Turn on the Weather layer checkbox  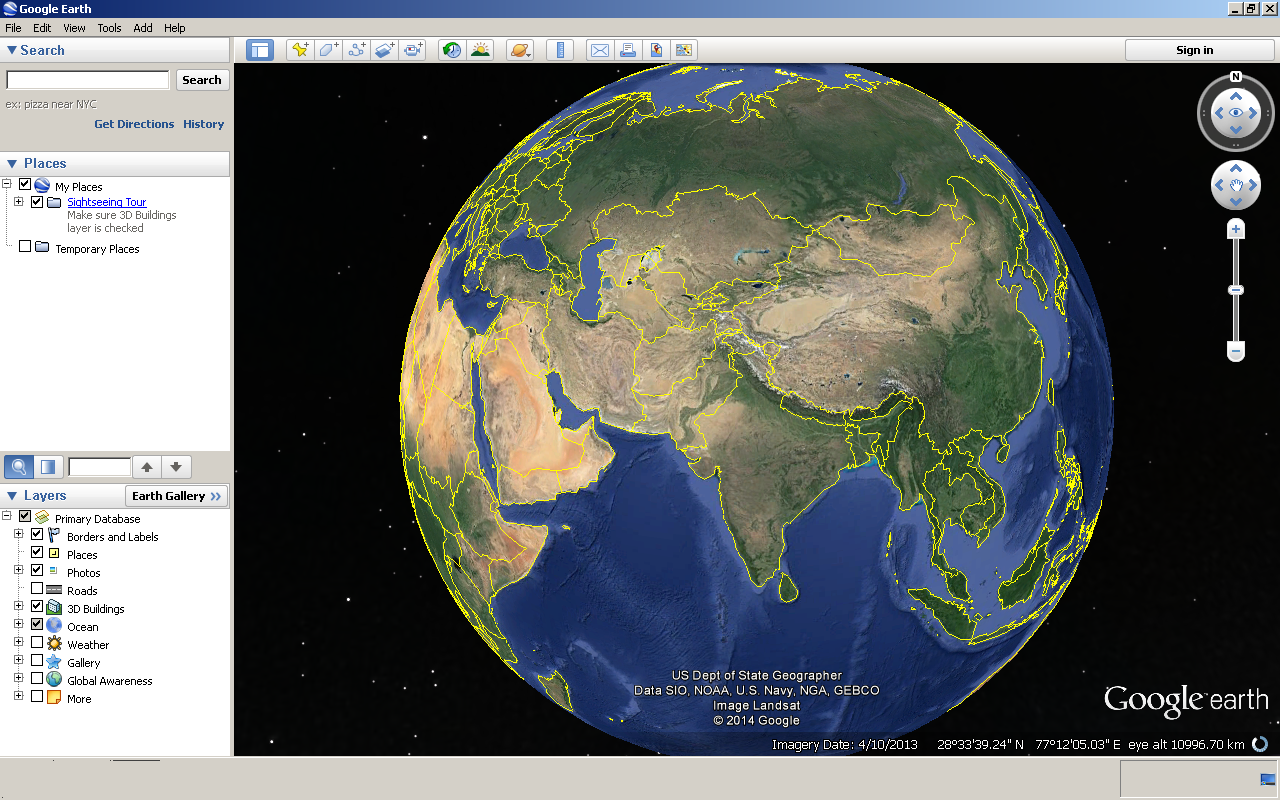point(37,643)
